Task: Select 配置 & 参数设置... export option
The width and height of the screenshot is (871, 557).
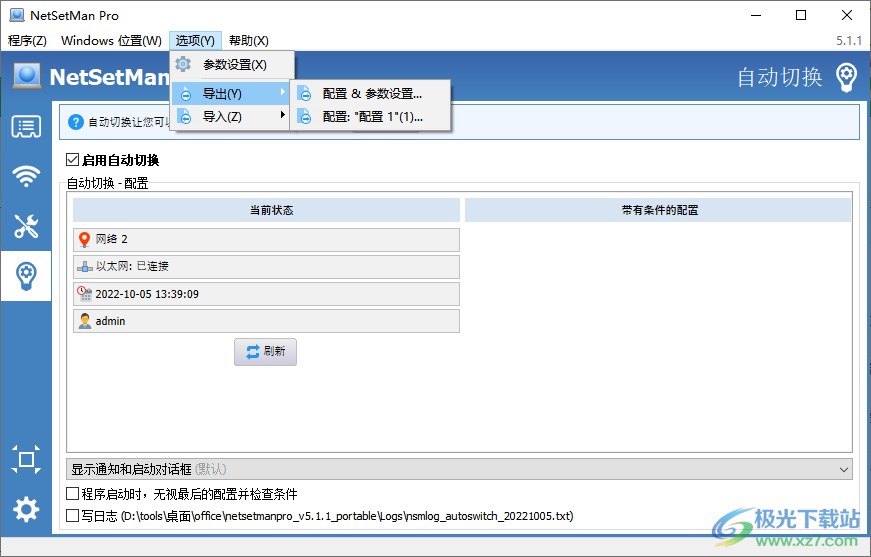Action: click(x=370, y=94)
